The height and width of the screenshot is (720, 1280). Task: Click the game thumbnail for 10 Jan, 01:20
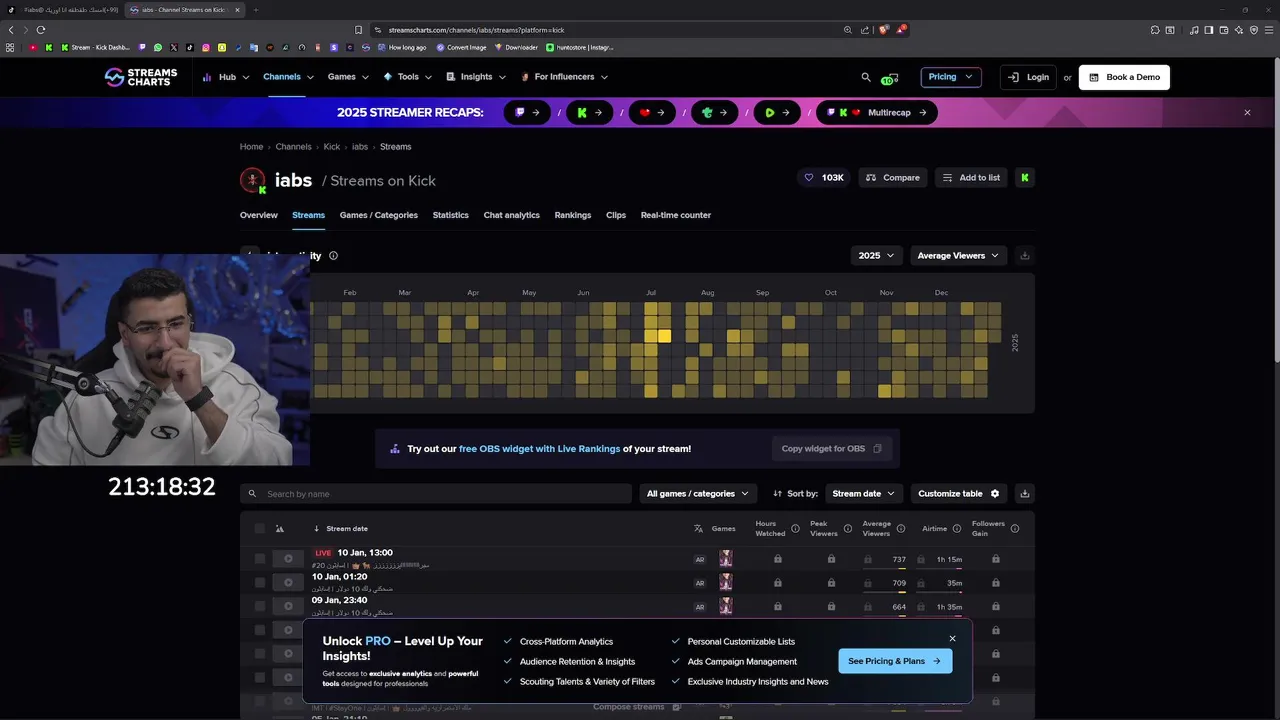(x=726, y=583)
